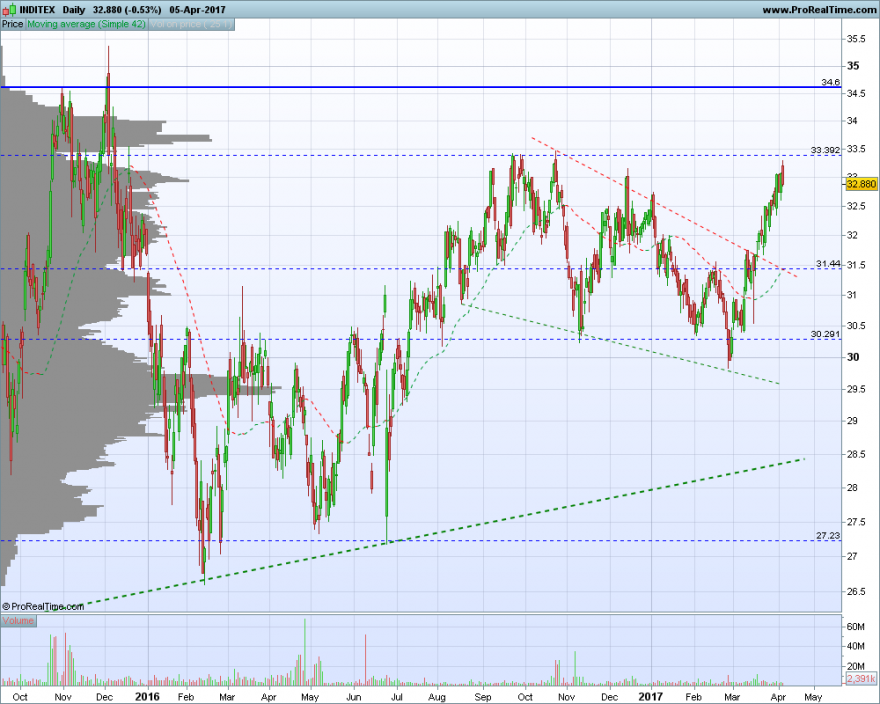Screen dimensions: 880x704
Task: Select the 31.44 level label
Action: (828, 264)
